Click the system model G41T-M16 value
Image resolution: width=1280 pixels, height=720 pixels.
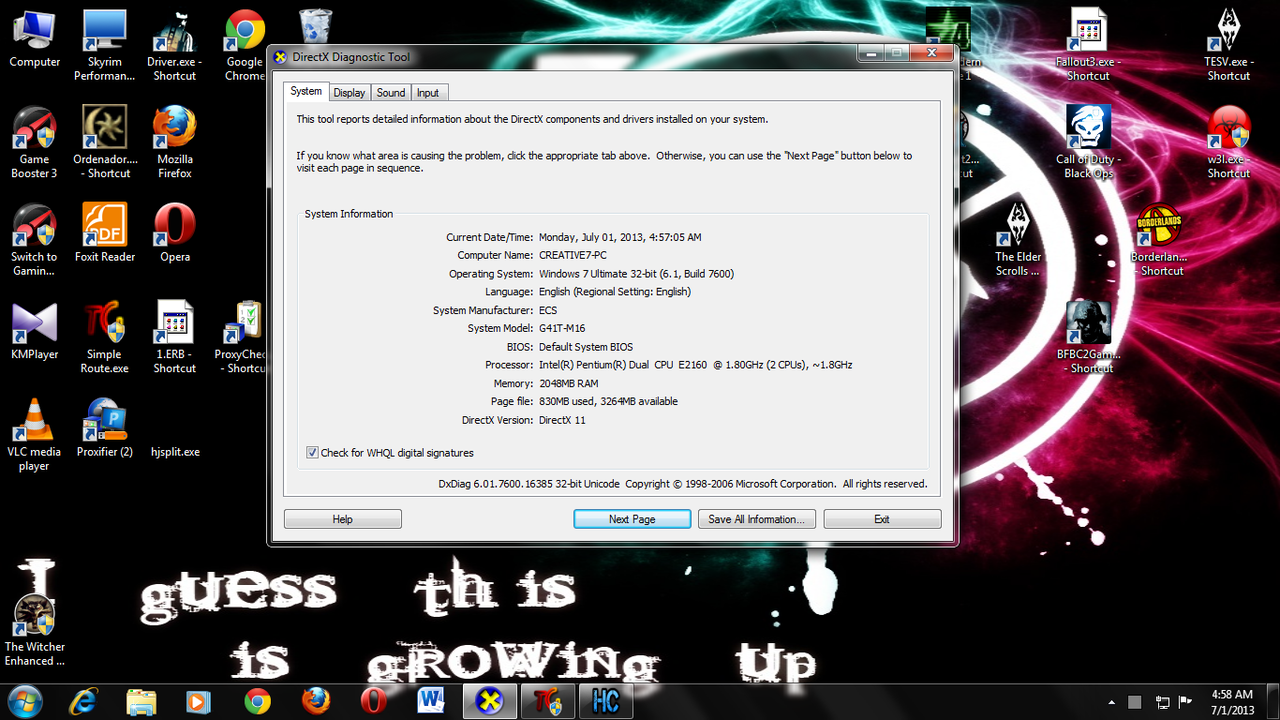[562, 328]
